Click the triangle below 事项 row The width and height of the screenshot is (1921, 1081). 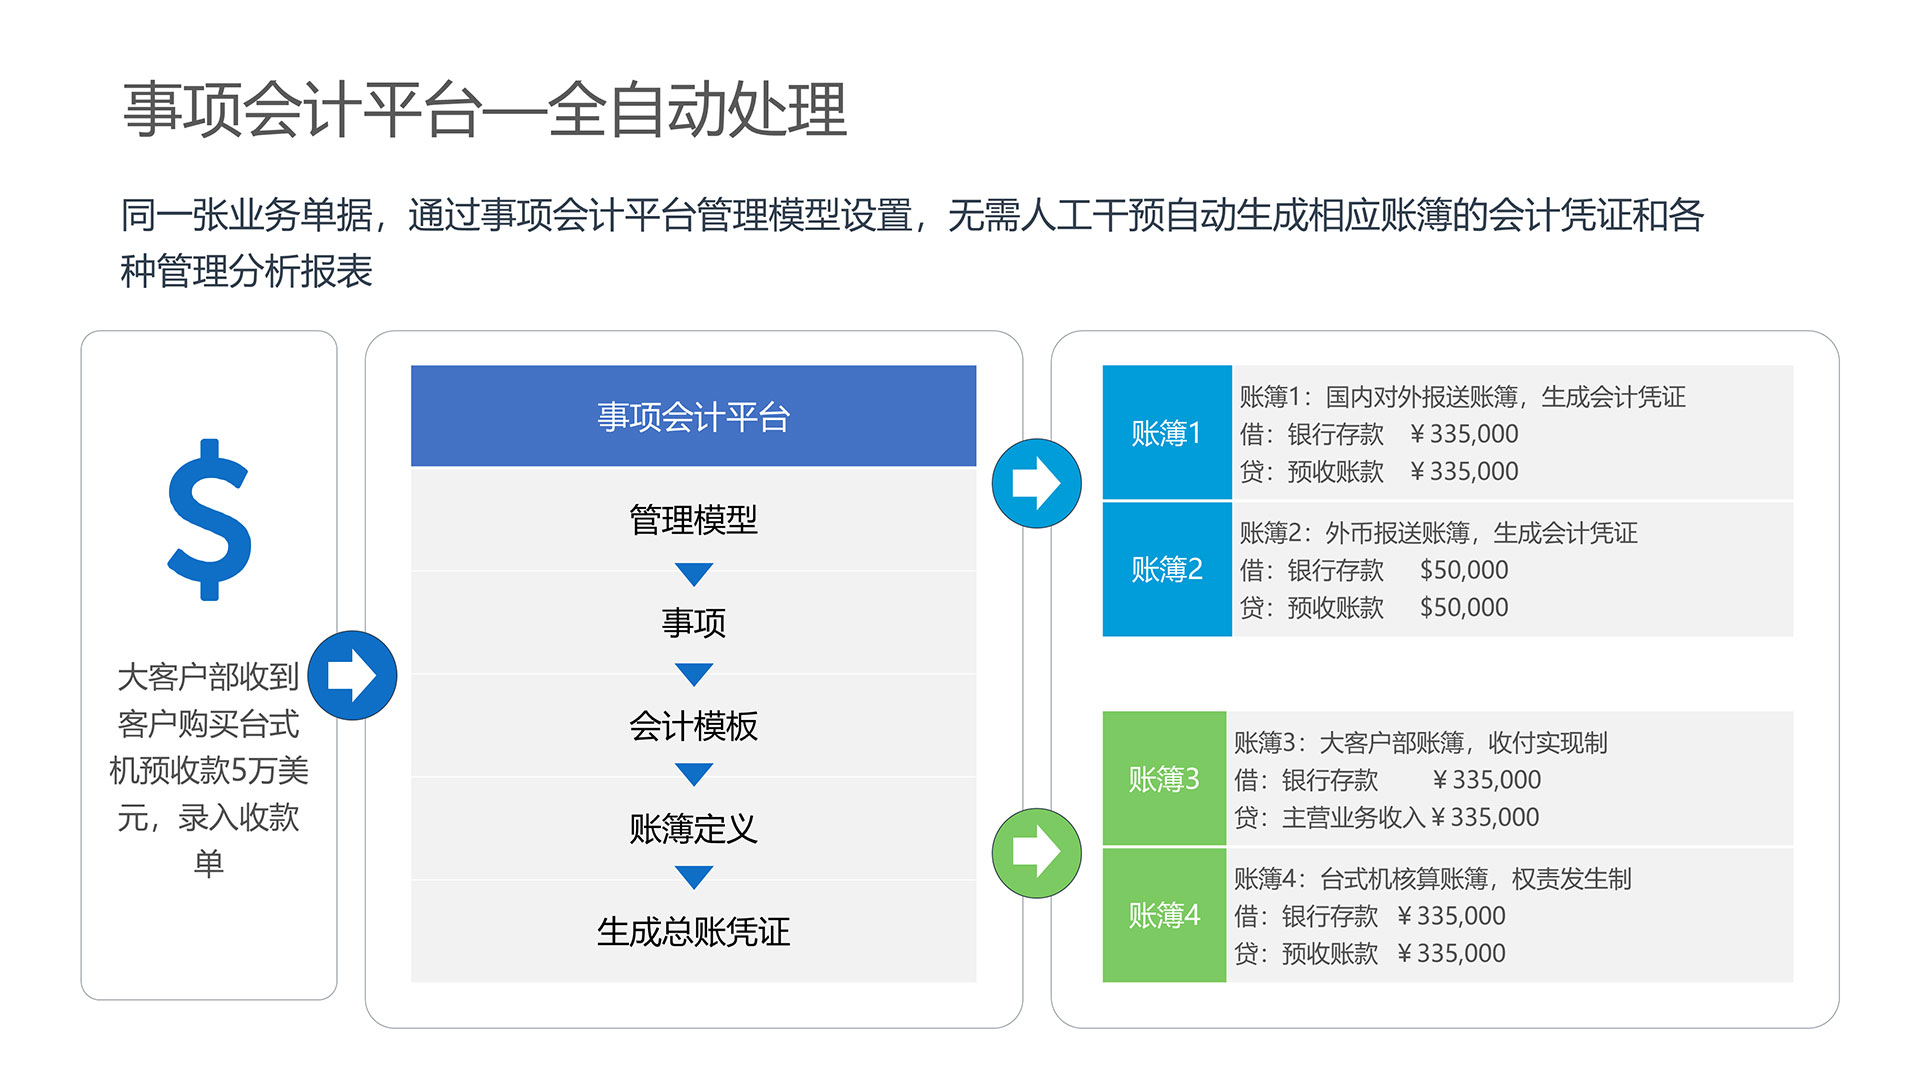(693, 674)
